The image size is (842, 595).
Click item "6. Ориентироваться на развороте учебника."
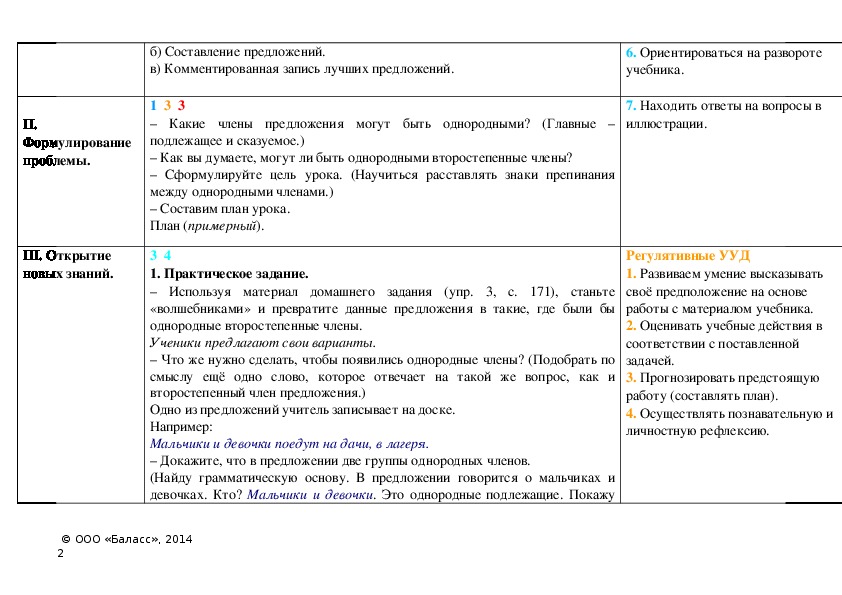click(x=724, y=61)
